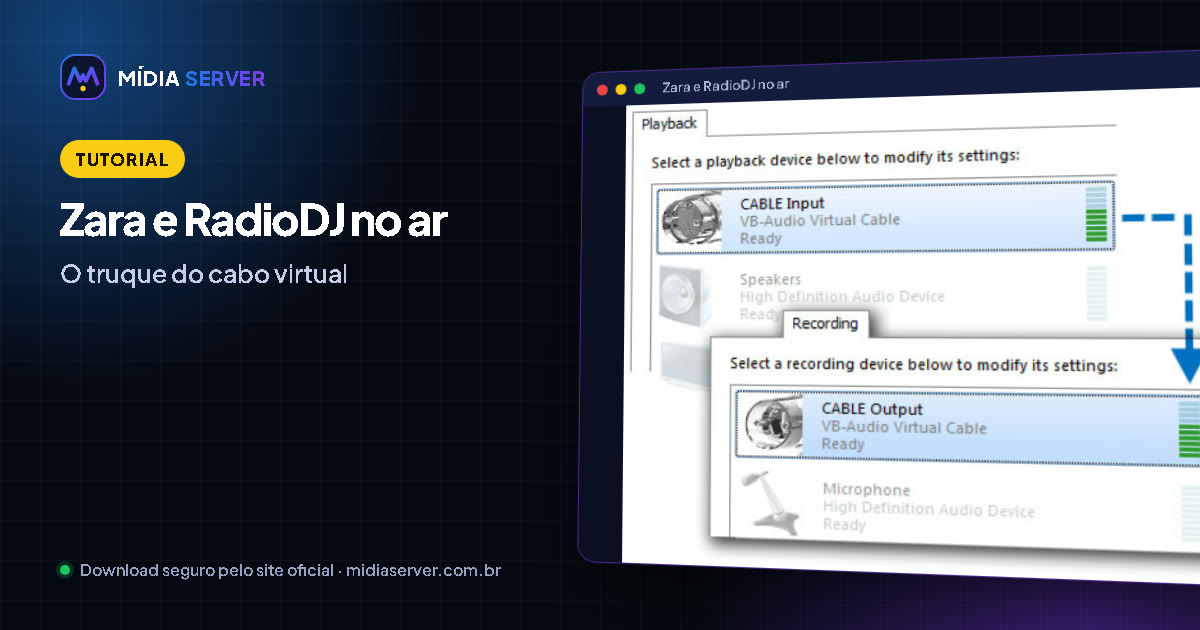Image resolution: width=1200 pixels, height=630 pixels.
Task: Select the Playback tab
Action: click(669, 124)
